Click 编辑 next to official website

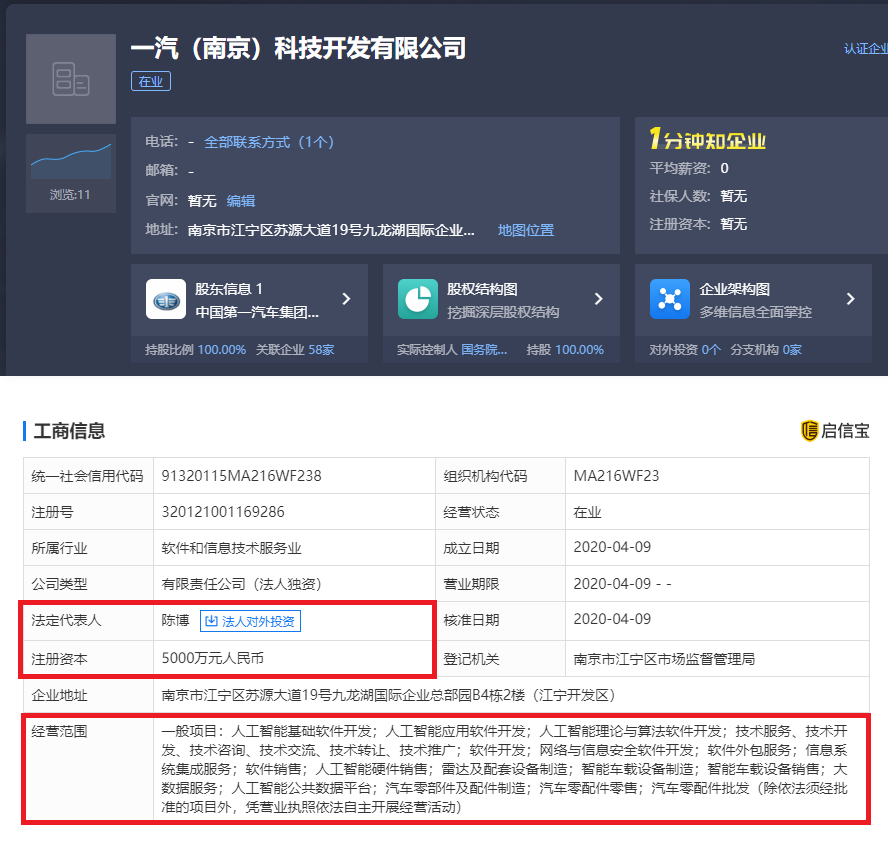pos(241,201)
